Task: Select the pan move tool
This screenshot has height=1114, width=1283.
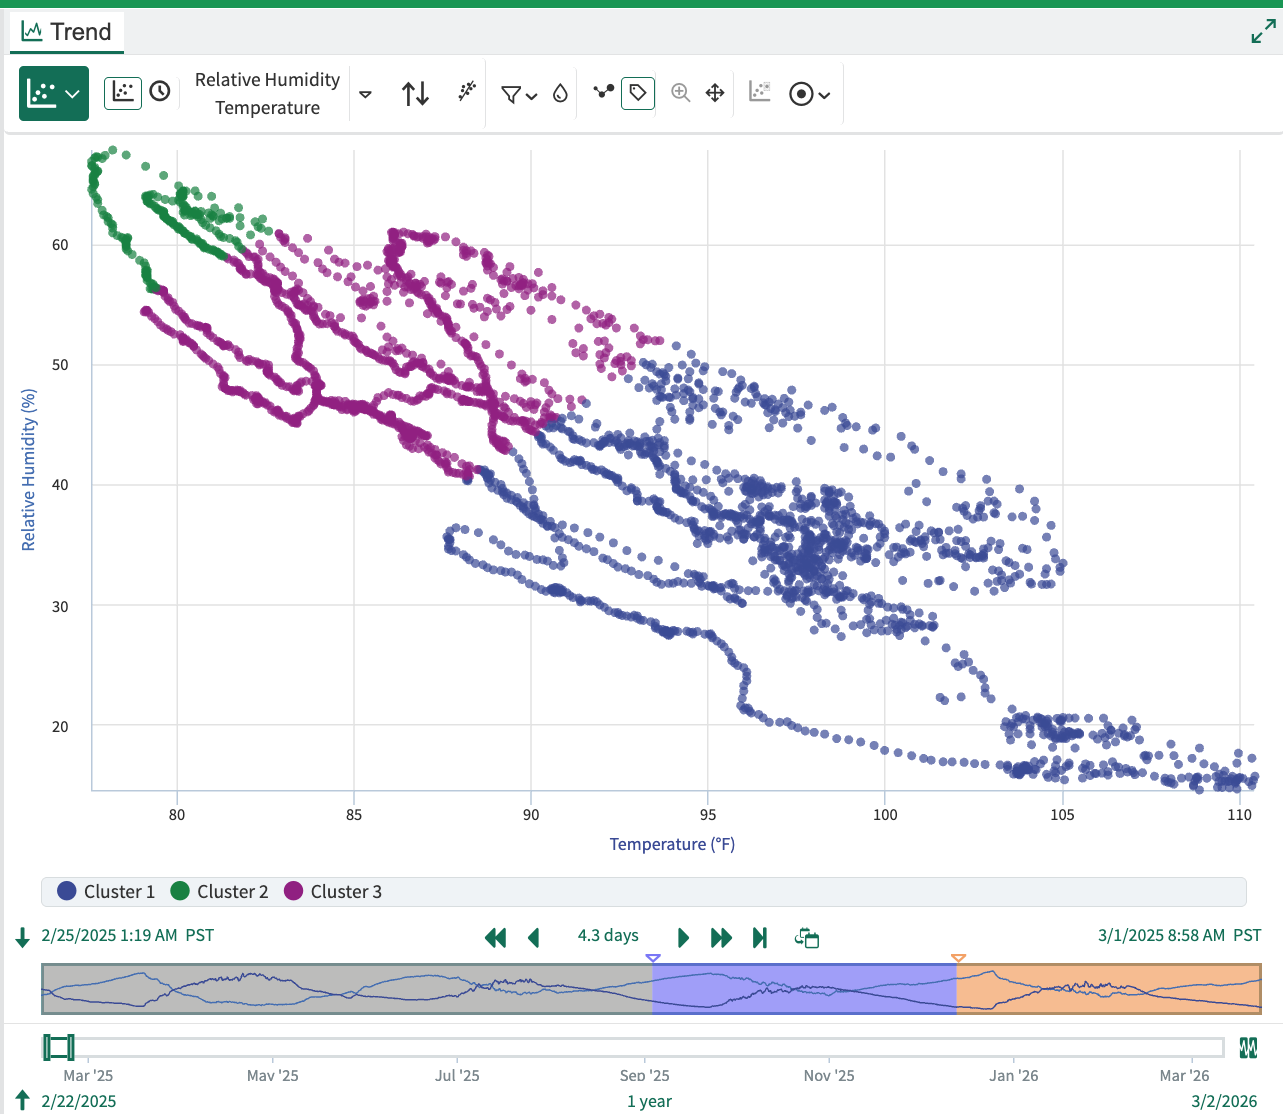Action: pyautogui.click(x=715, y=93)
